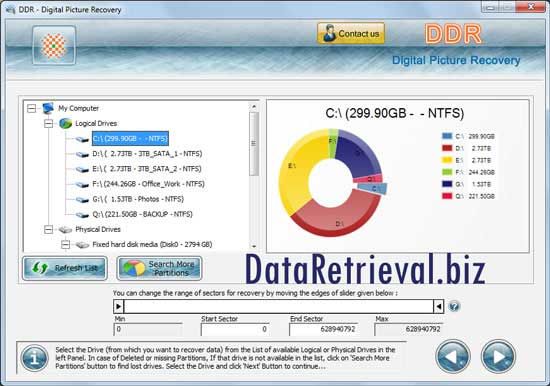The height and width of the screenshot is (386, 550).
Task: Click the checkered logo icon in header
Action: pyautogui.click(x=54, y=45)
